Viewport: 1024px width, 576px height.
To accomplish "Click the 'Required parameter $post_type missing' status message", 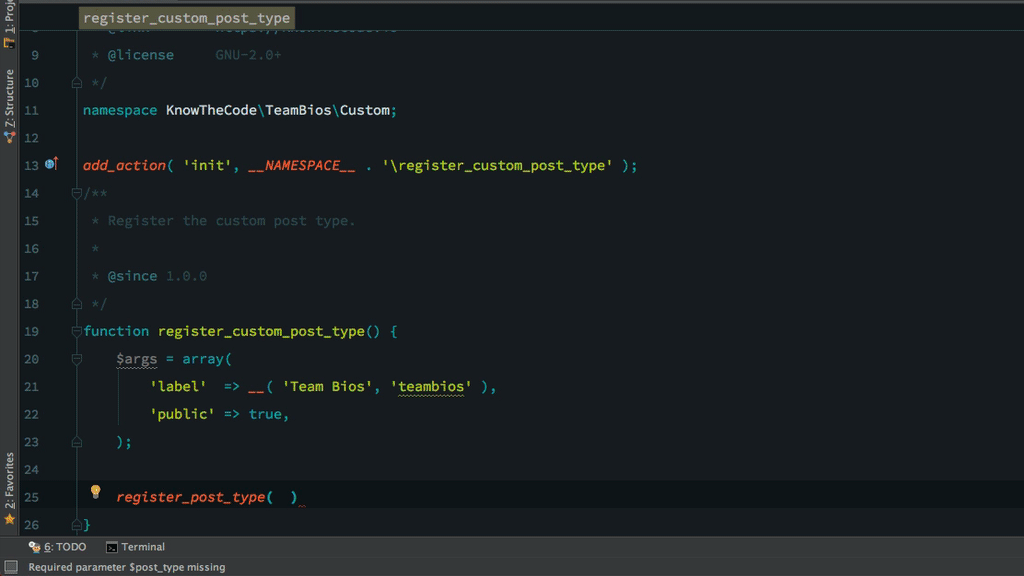I will [x=127, y=567].
